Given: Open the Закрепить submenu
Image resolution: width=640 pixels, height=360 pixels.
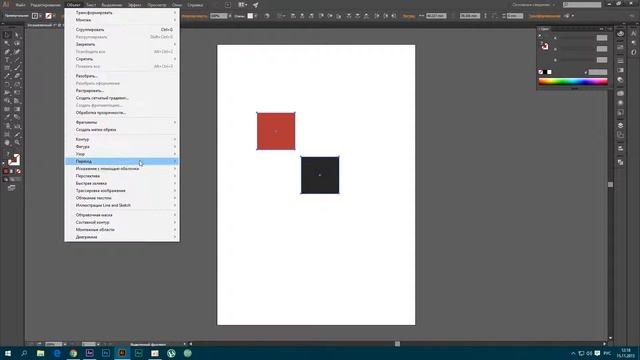Looking at the screenshot, I should (x=122, y=44).
